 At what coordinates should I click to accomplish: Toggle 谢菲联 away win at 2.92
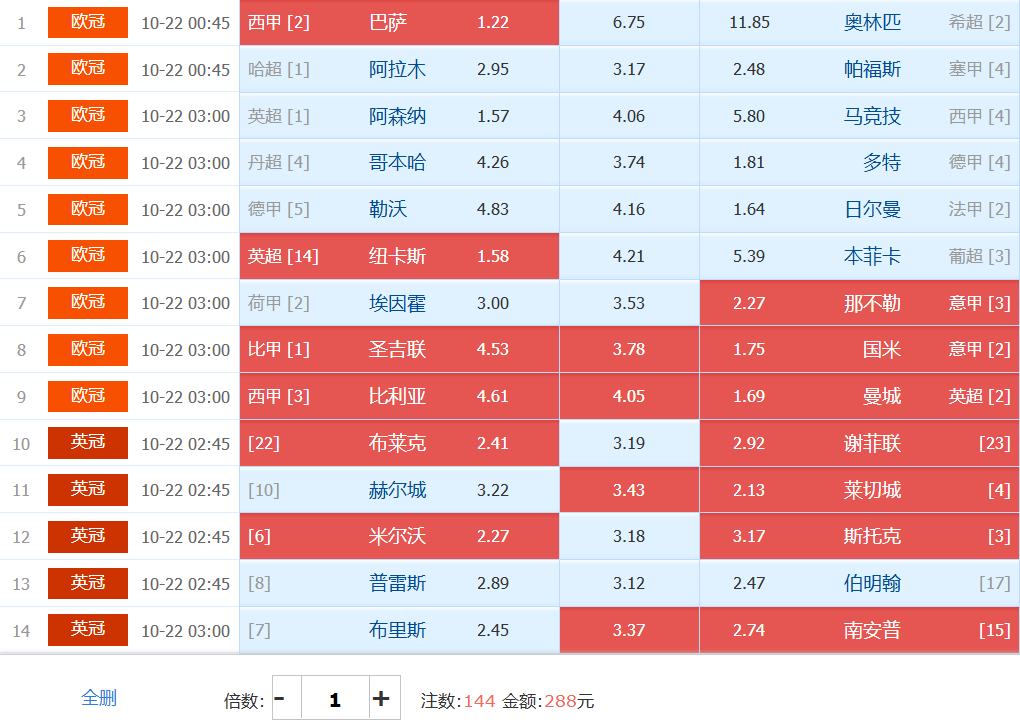tap(859, 443)
